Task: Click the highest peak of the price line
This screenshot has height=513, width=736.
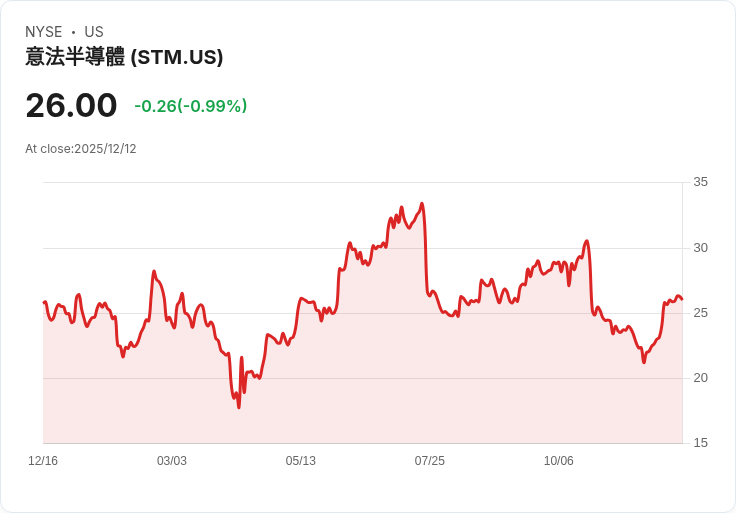Action: (x=422, y=204)
